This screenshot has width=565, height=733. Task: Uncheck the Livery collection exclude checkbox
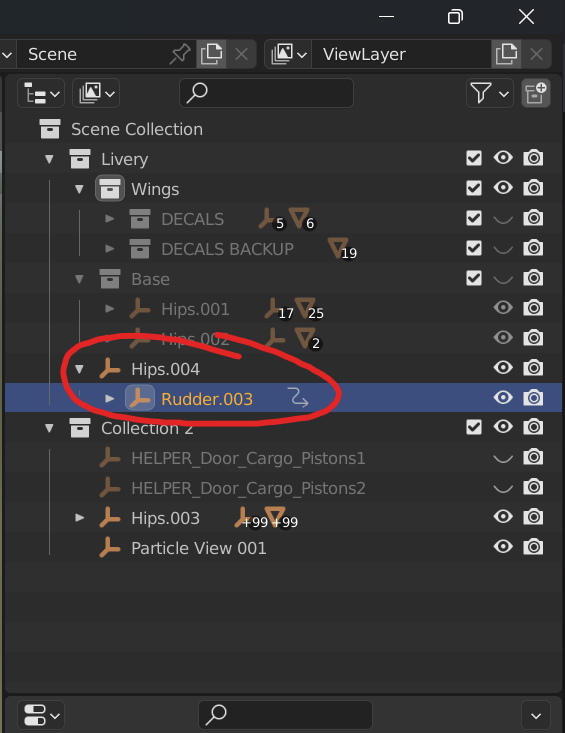pos(474,158)
